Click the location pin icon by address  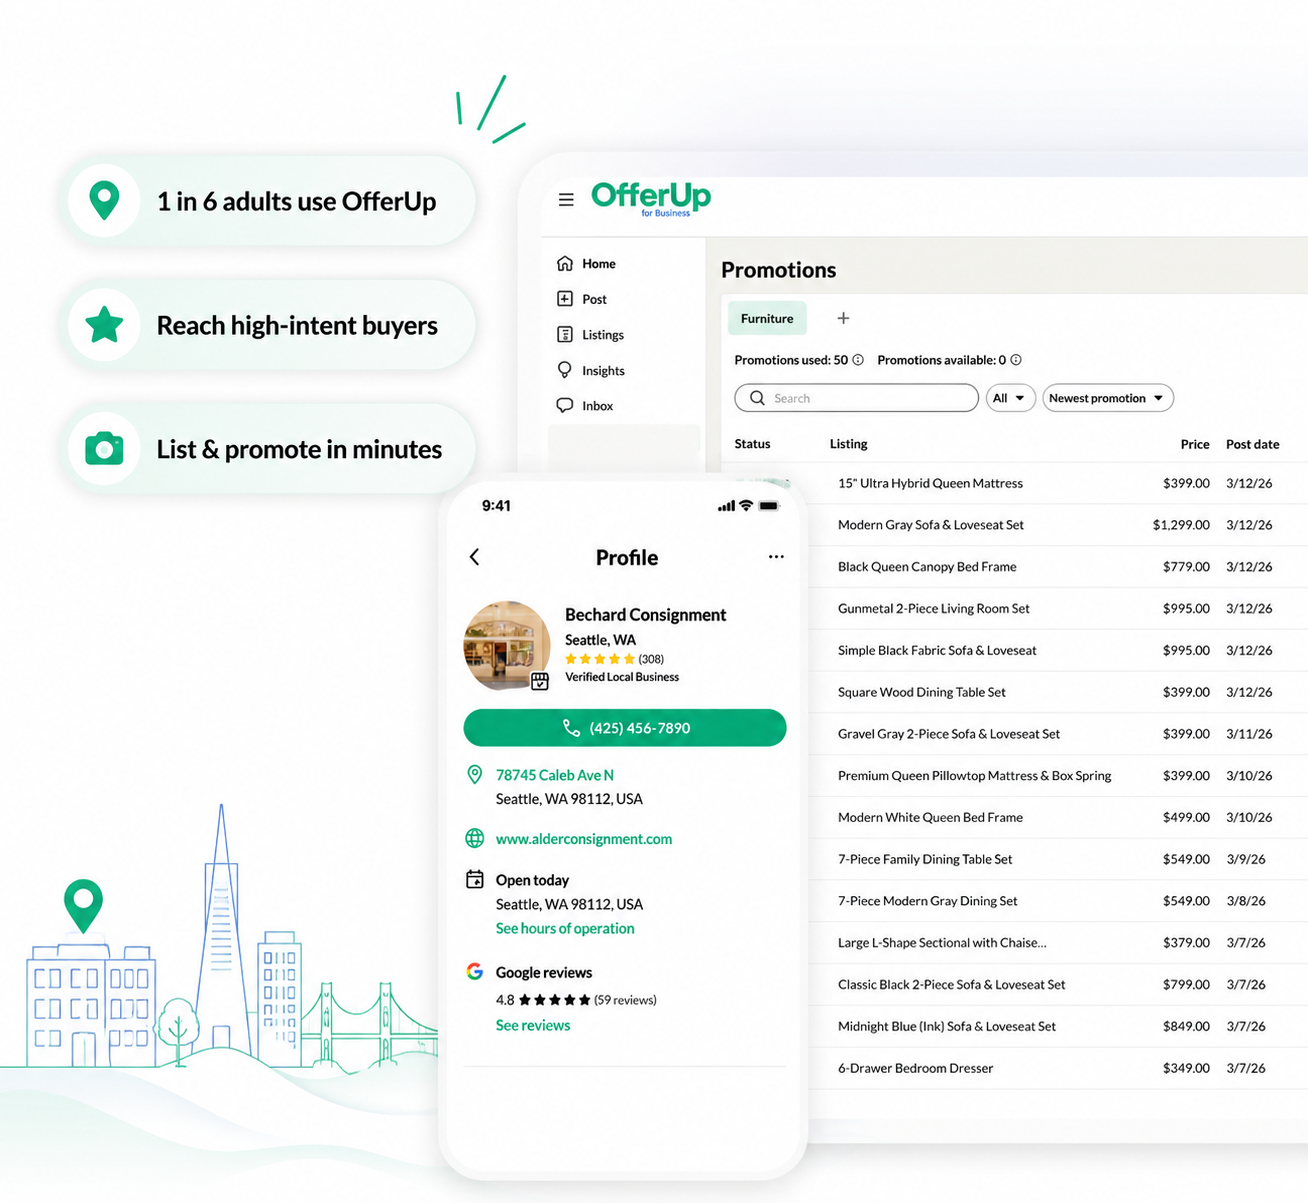[x=475, y=775]
